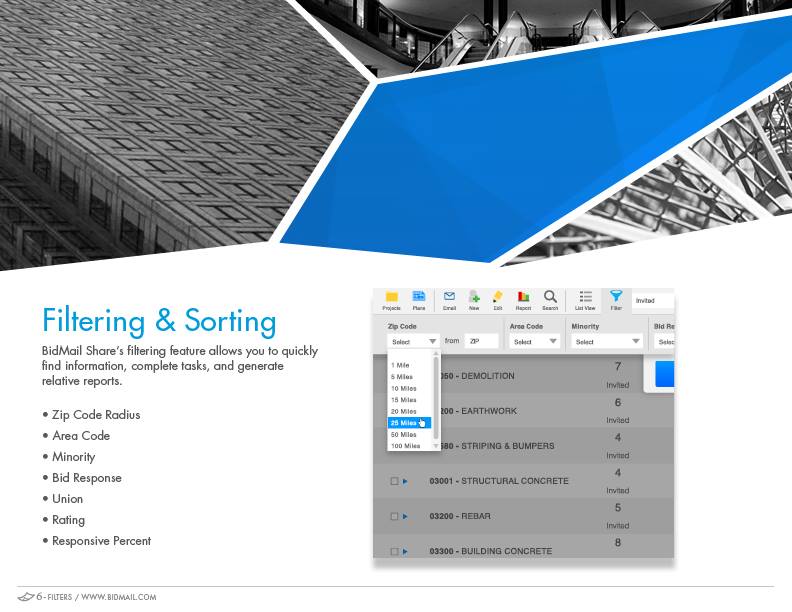Screen dimensions: 792x612
Task: Choose 50 Miles from radius list
Action: tap(404, 435)
